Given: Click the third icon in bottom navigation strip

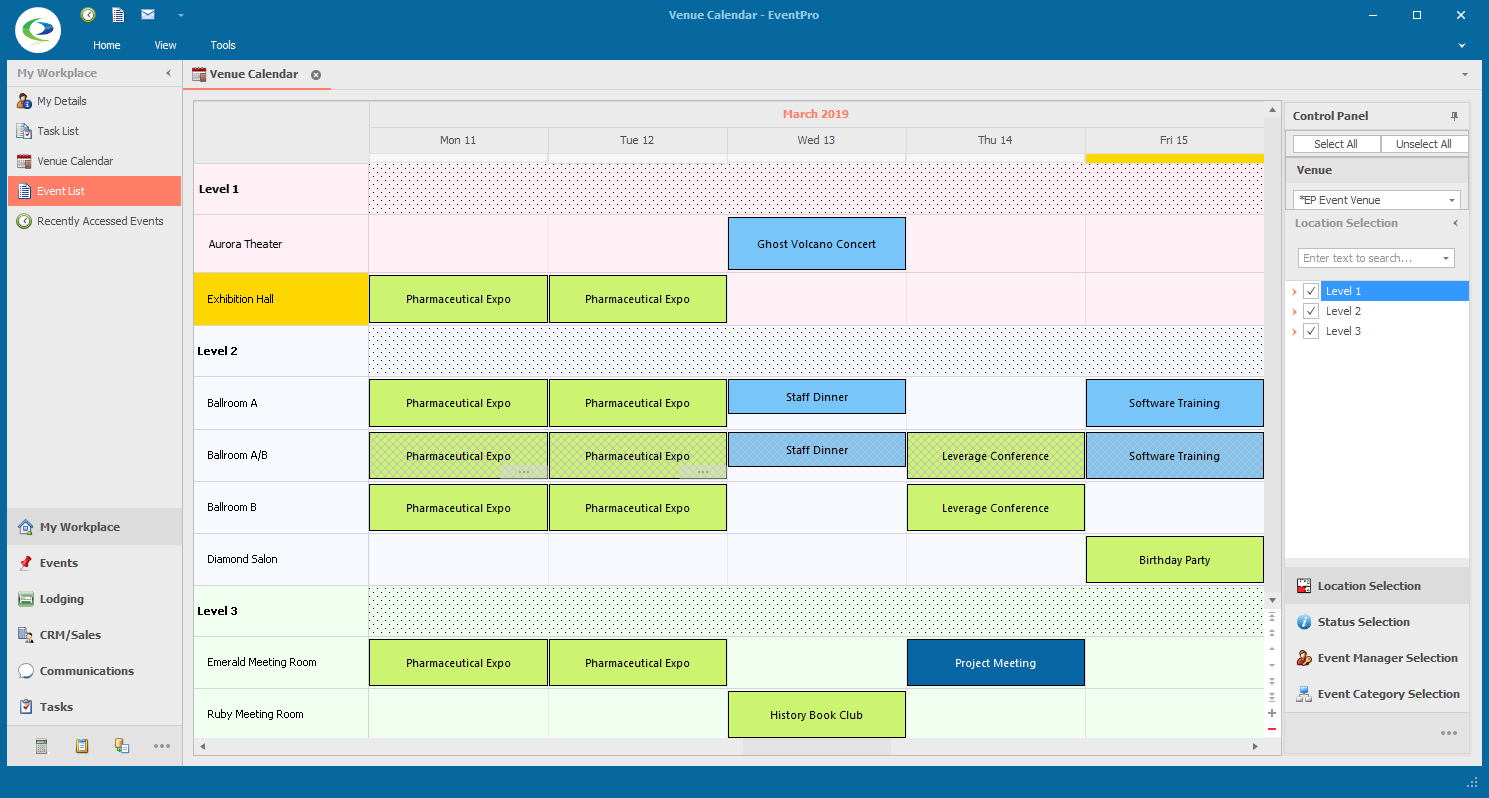Looking at the screenshot, I should click(122, 746).
